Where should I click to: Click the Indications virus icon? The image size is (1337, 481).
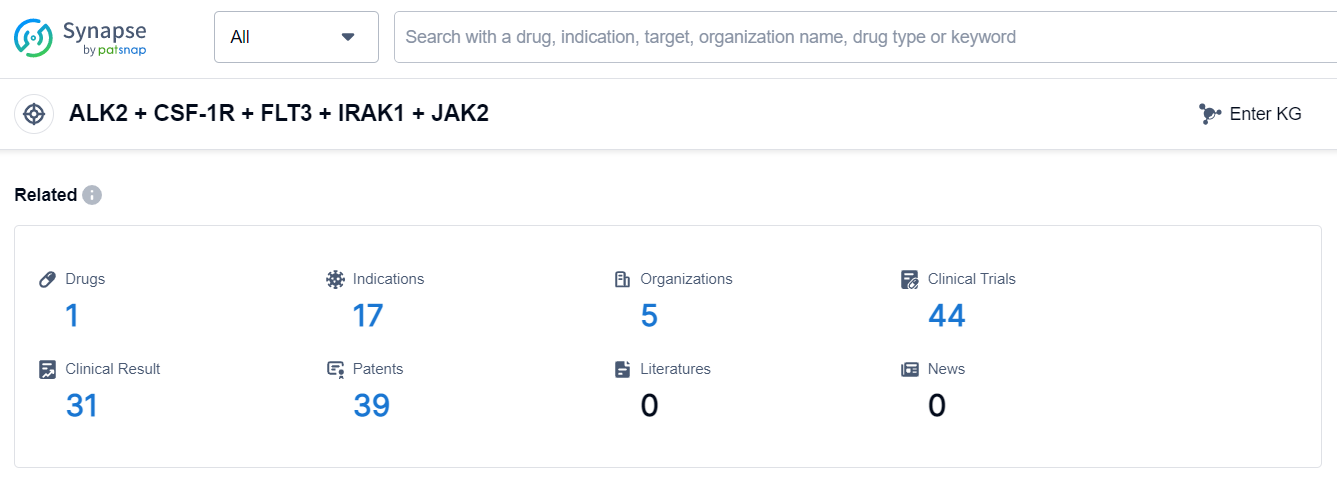pyautogui.click(x=335, y=279)
